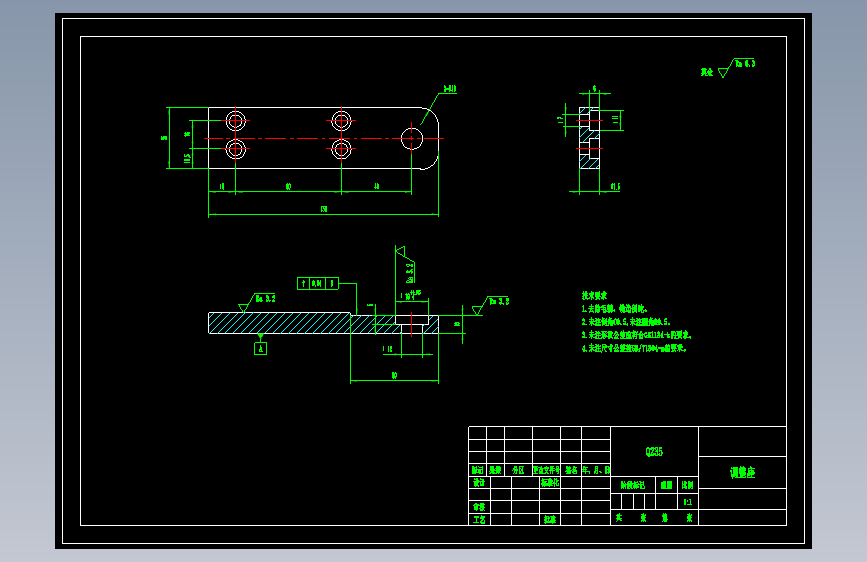Click the 阶段标记 cell in title block
Image resolution: width=867 pixels, height=562 pixels.
[x=633, y=485]
